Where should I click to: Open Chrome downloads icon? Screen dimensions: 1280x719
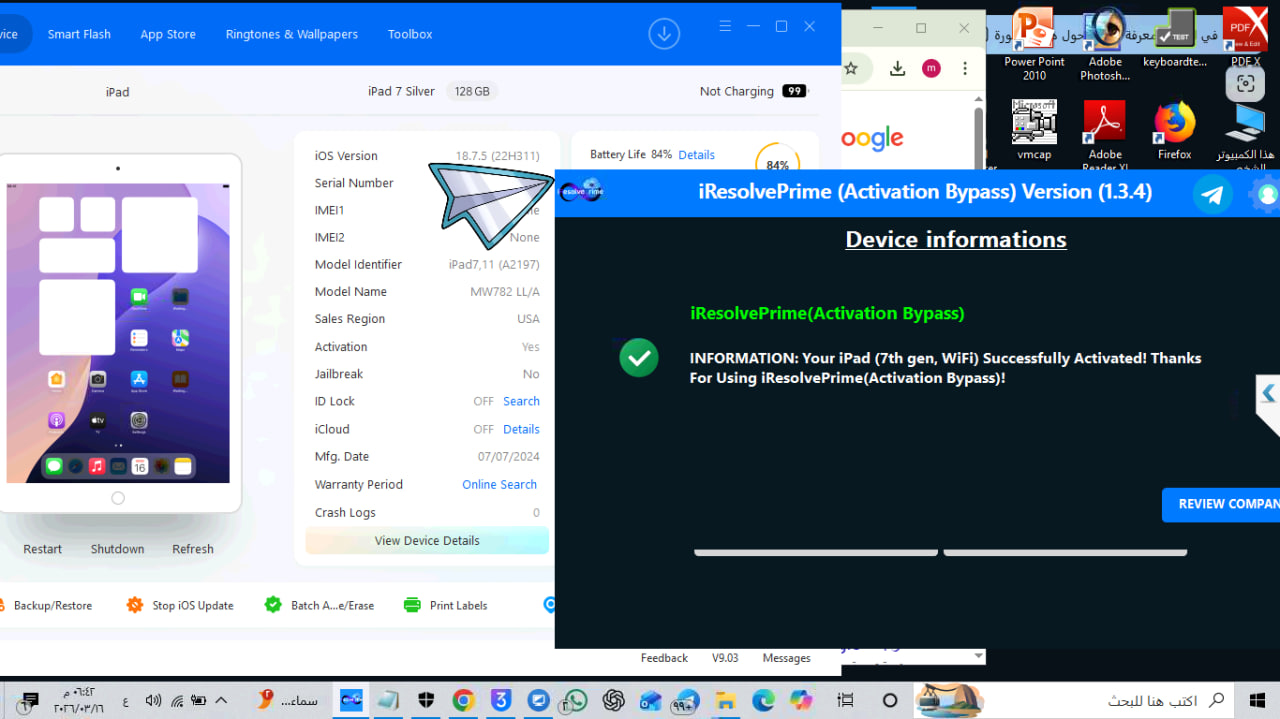(897, 68)
